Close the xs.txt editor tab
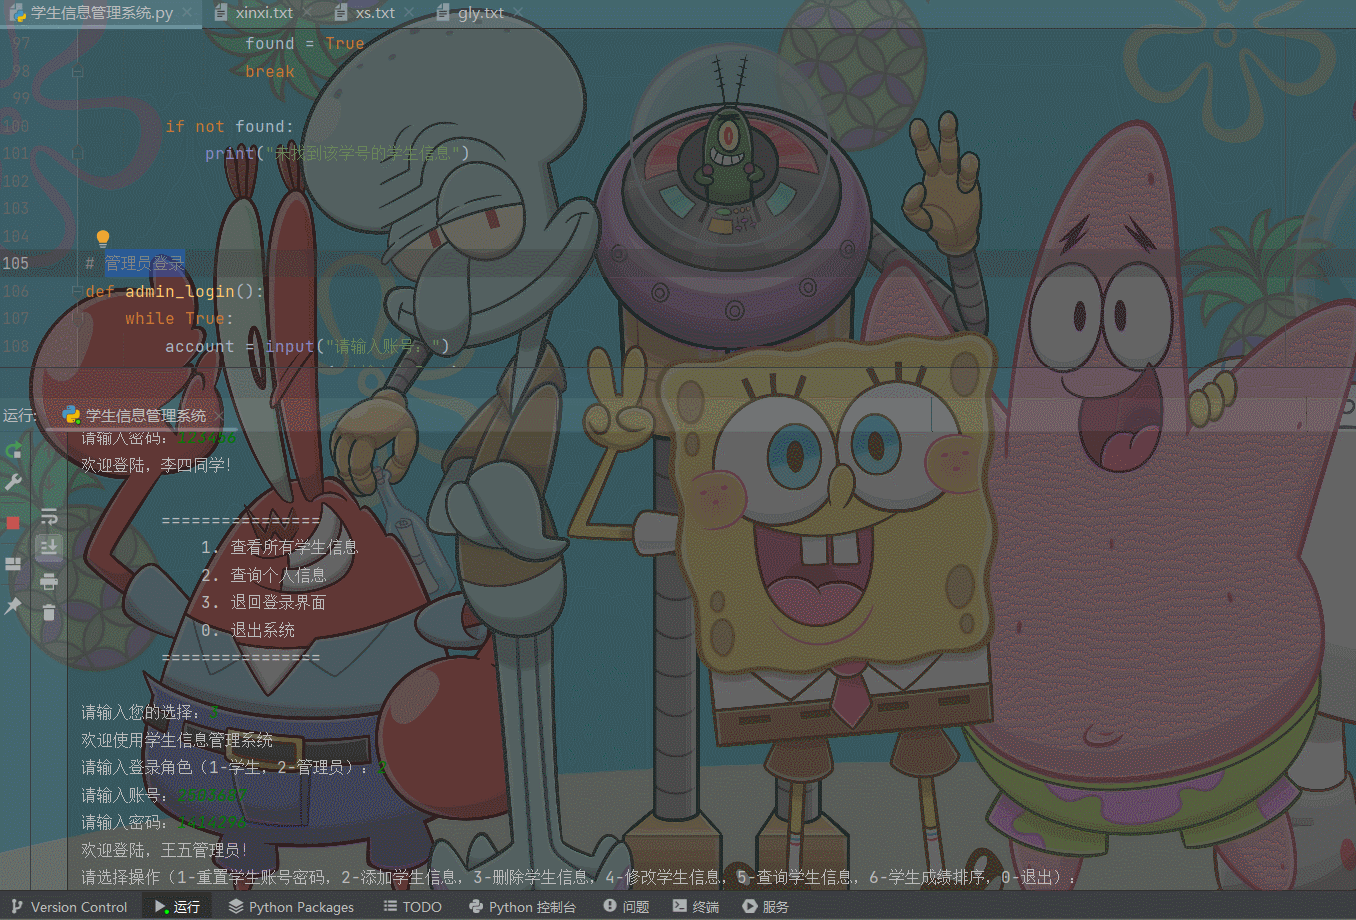The image size is (1356, 920). coord(410,13)
